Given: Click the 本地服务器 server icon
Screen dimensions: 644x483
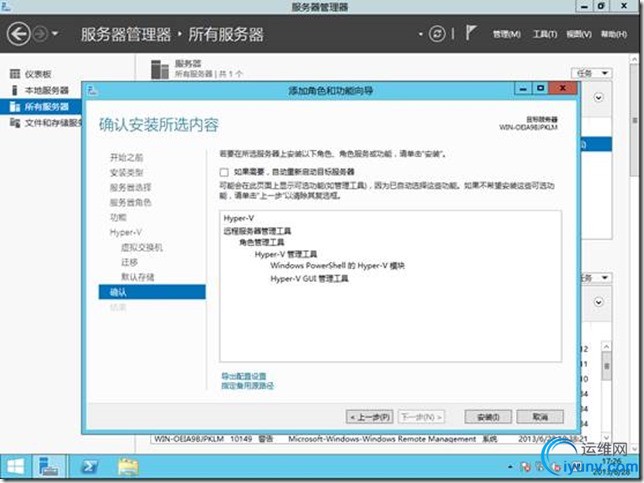Looking at the screenshot, I should pyautogui.click(x=15, y=90).
